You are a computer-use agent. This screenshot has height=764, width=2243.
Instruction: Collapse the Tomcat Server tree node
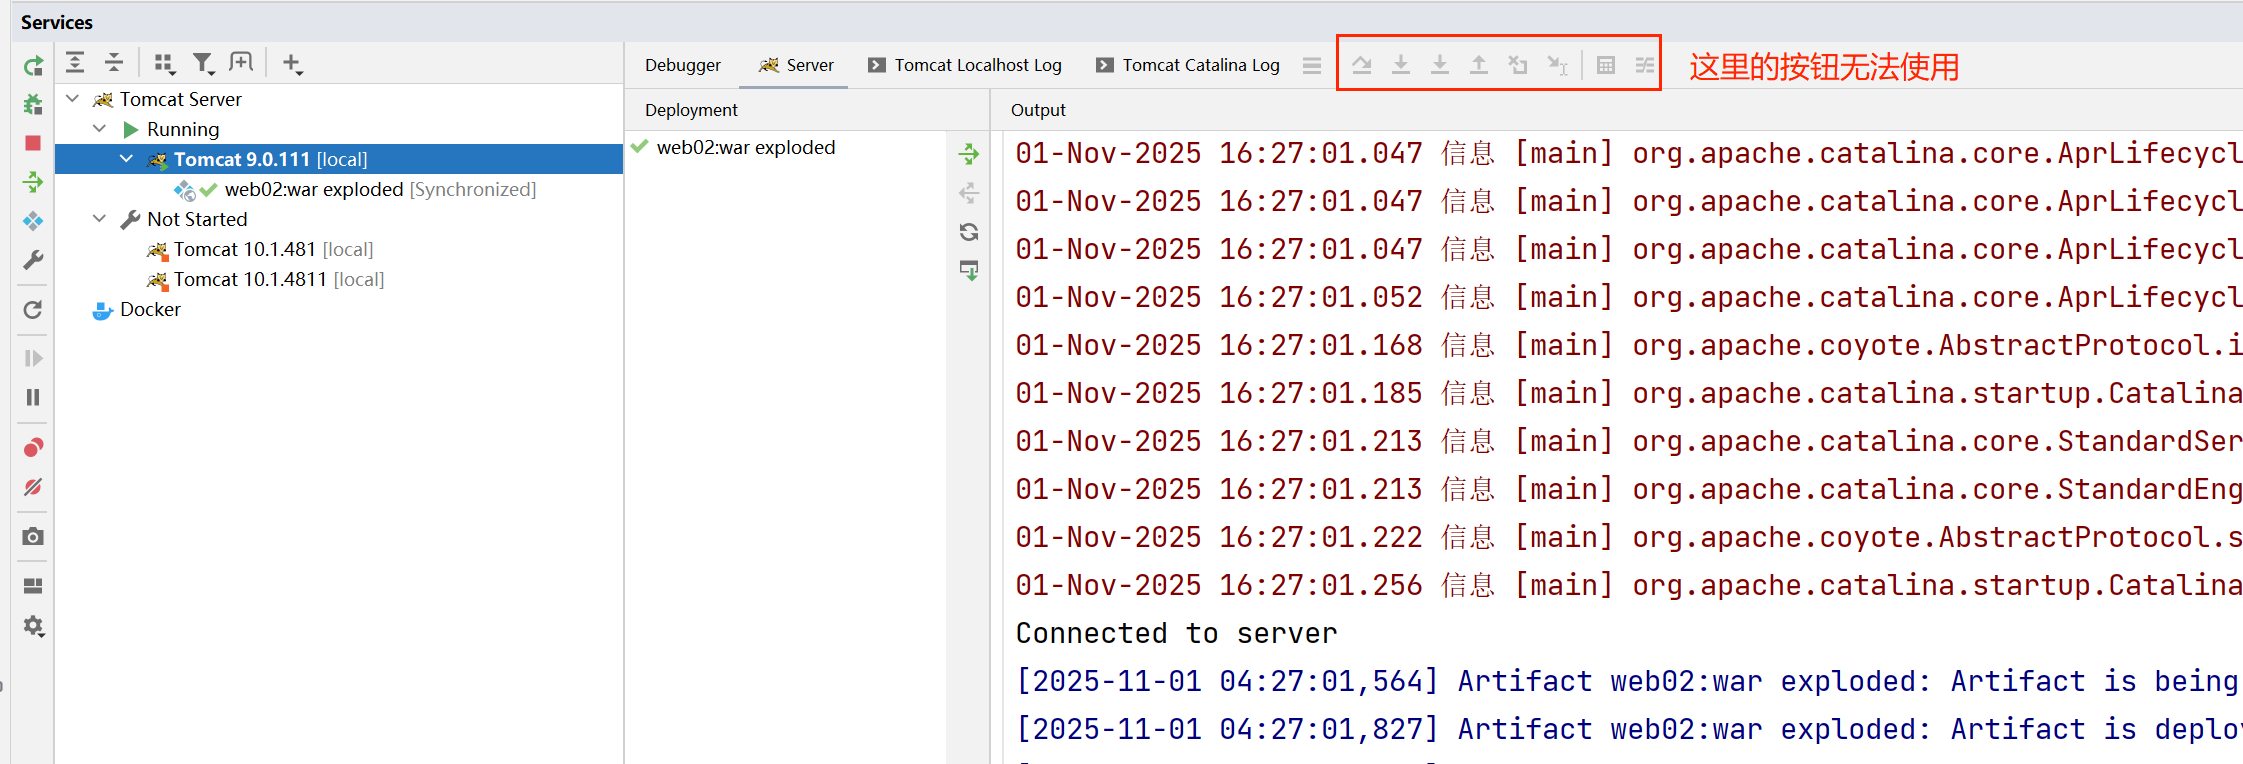tap(73, 99)
